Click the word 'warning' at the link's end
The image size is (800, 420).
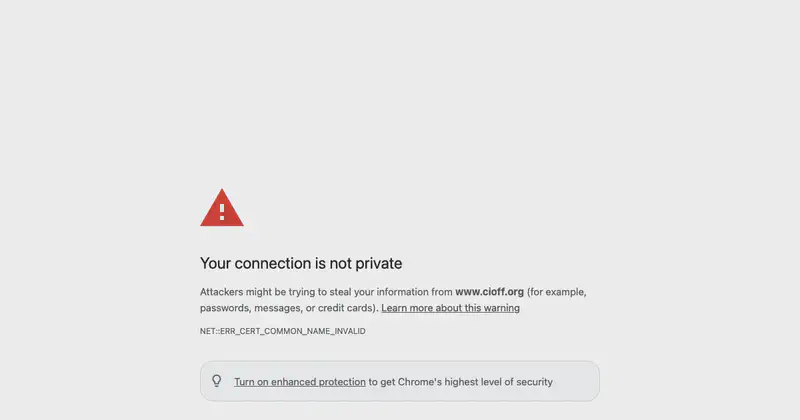pyautogui.click(x=502, y=308)
